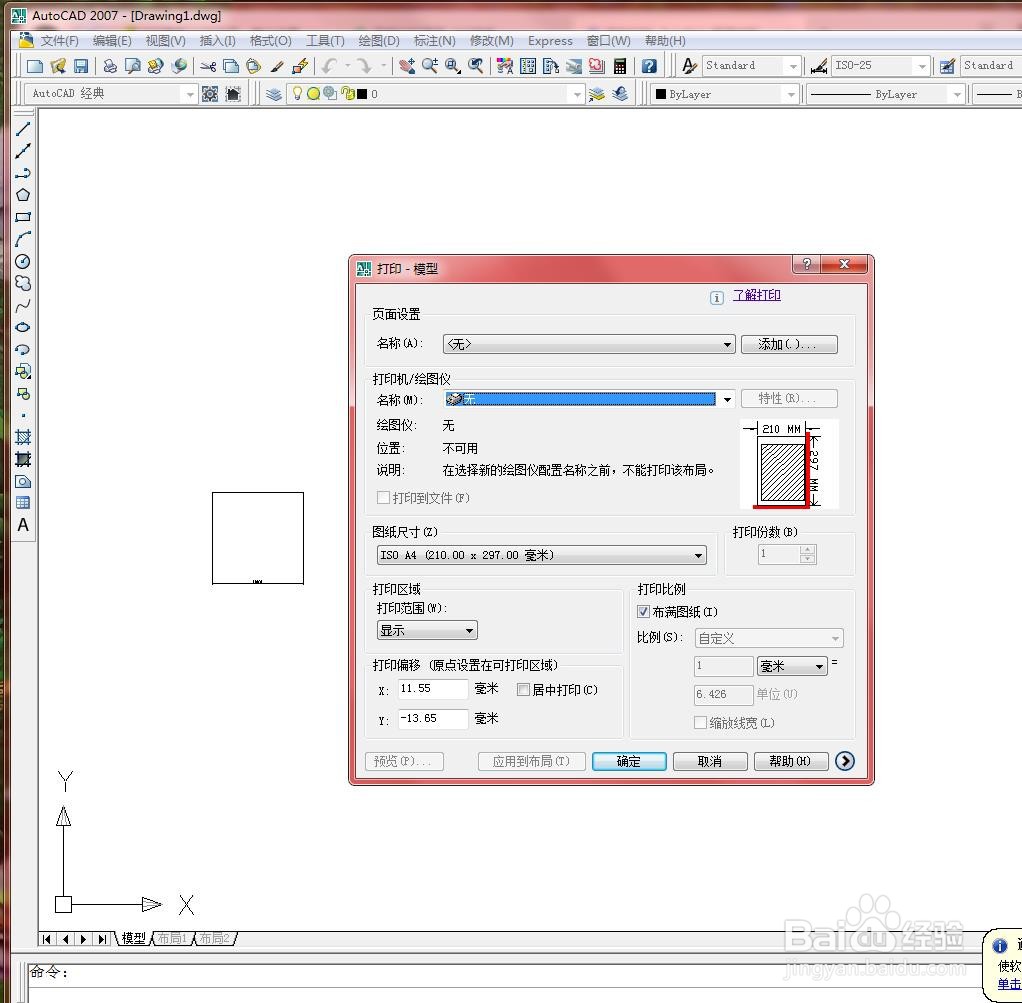Expand more plot options arrow button
The height and width of the screenshot is (1003, 1022).
[845, 761]
